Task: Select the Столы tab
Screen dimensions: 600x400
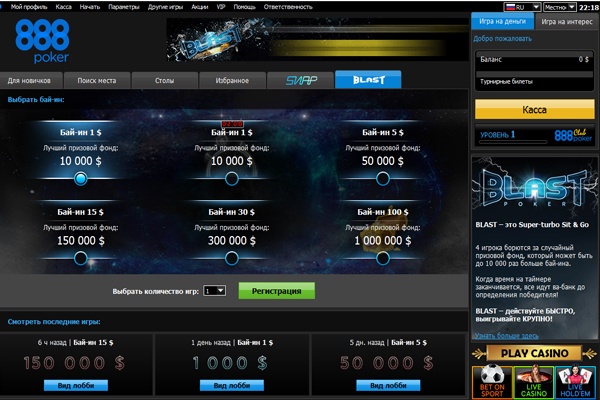Action: point(165,81)
